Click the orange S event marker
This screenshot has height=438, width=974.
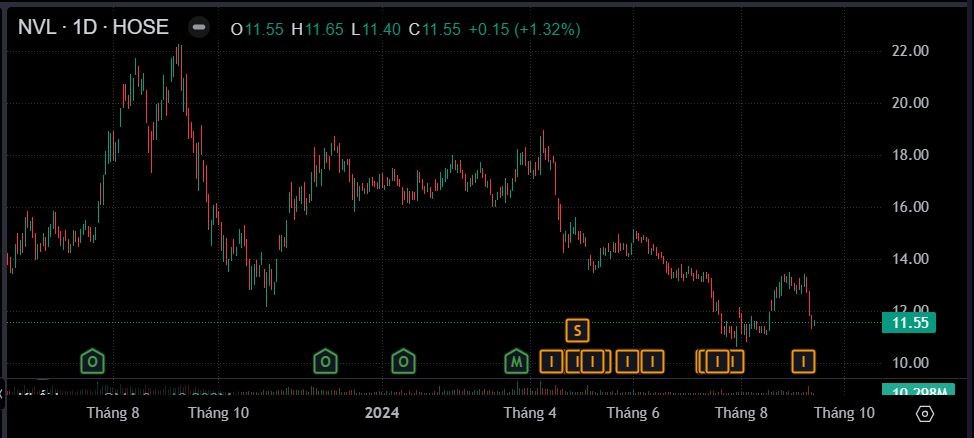point(577,328)
